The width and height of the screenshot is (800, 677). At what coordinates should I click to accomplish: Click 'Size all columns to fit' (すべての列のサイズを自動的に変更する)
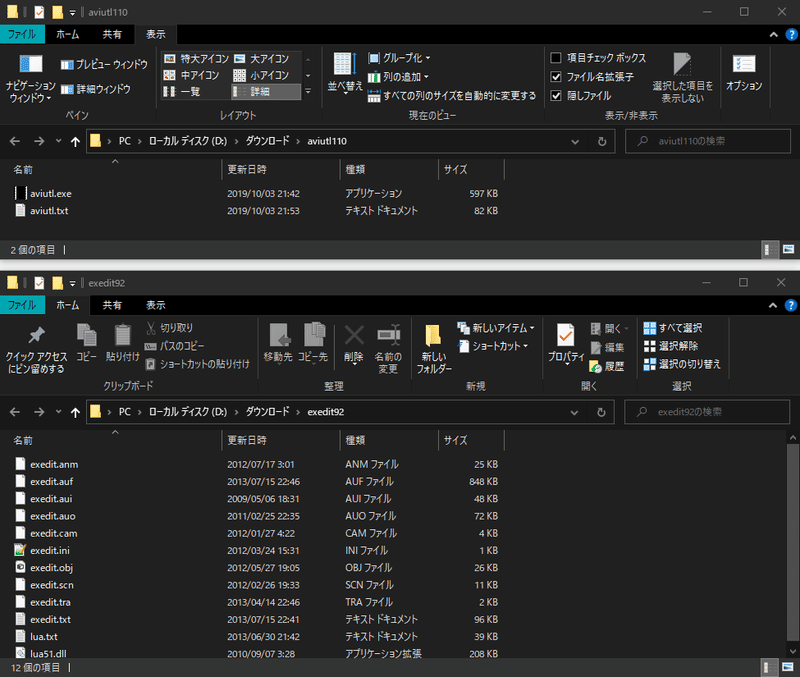452,95
